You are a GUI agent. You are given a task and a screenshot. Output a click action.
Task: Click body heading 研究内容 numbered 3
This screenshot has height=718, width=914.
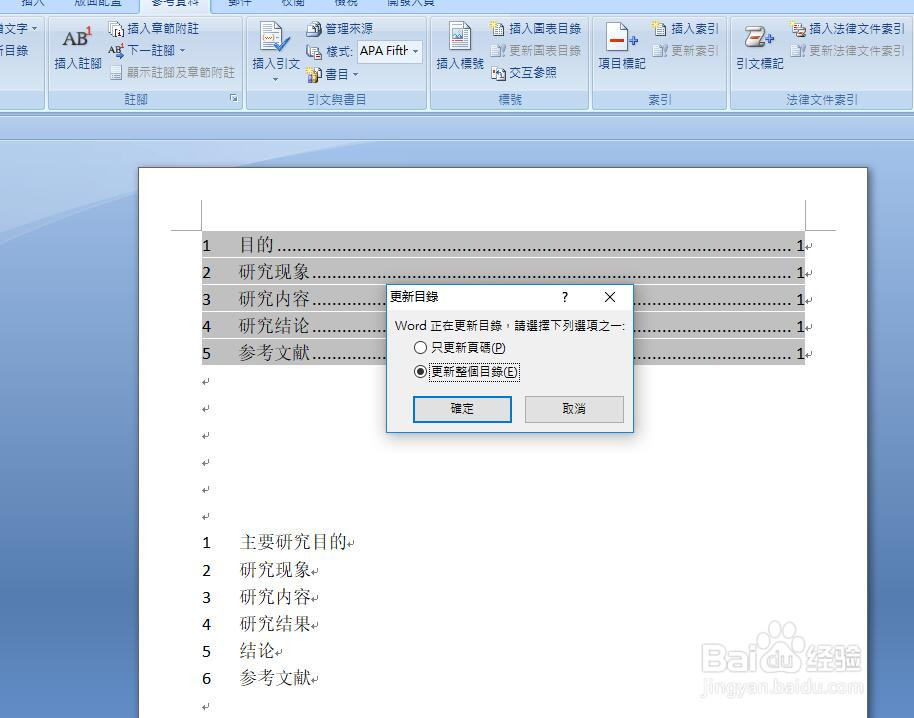tap(275, 597)
